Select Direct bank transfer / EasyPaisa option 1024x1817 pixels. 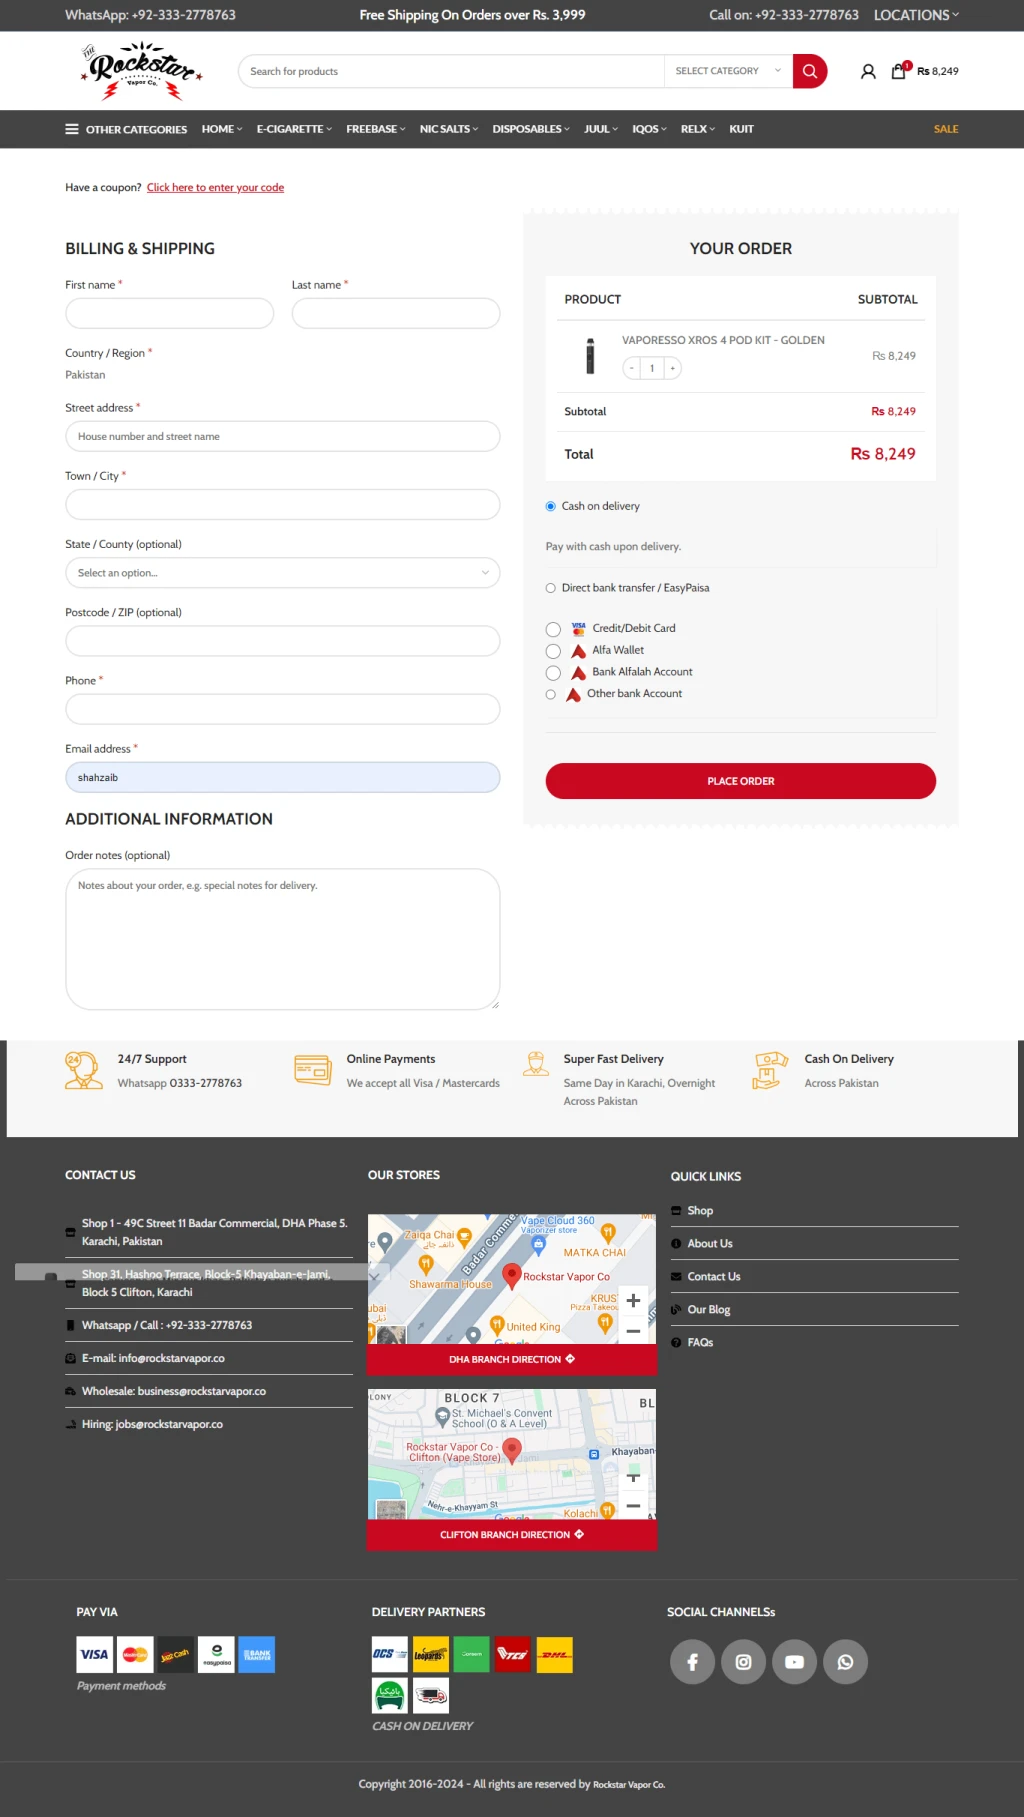(x=551, y=588)
